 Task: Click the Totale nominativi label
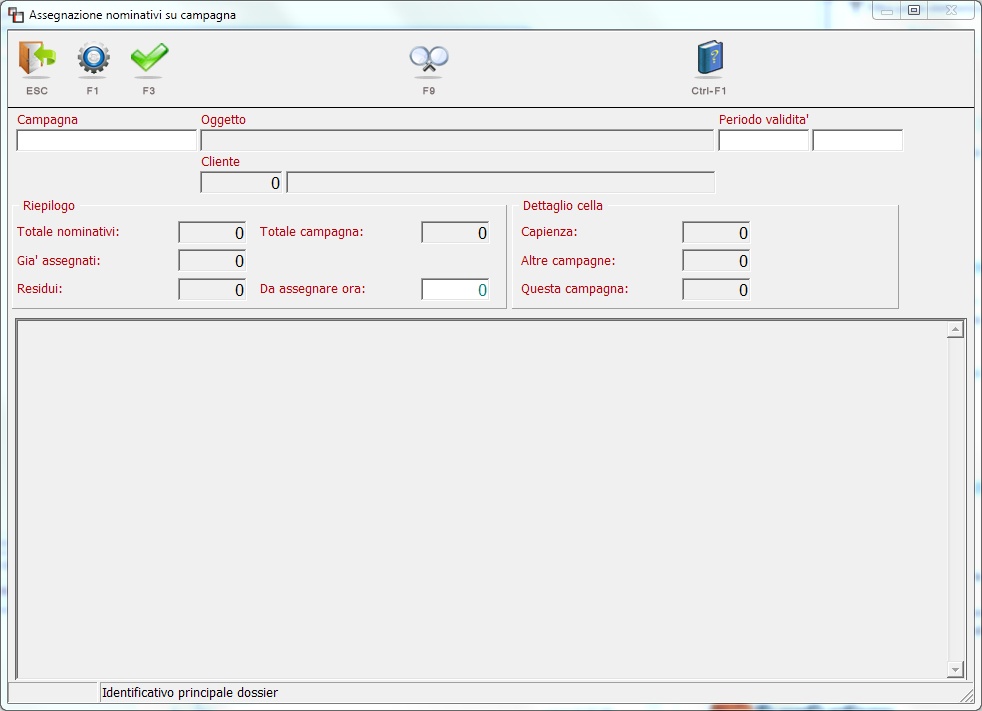tap(68, 232)
